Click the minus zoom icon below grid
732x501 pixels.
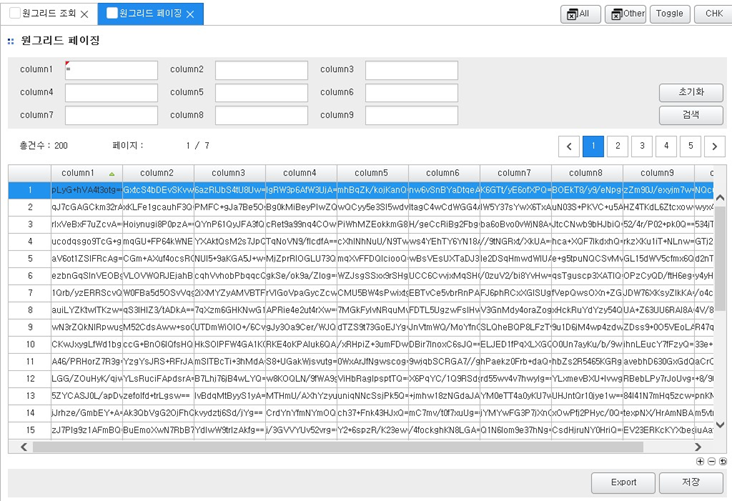coord(711,461)
